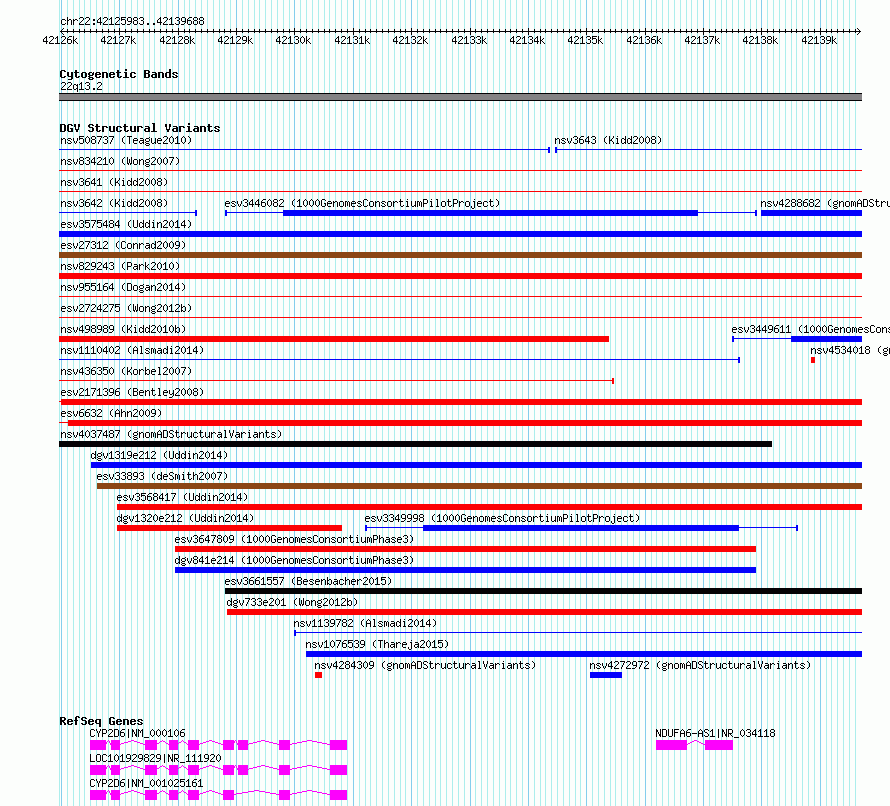The height and width of the screenshot is (806, 890).
Task: Open the nsv1110402 (Alsmadi2014) label
Action: point(132,350)
